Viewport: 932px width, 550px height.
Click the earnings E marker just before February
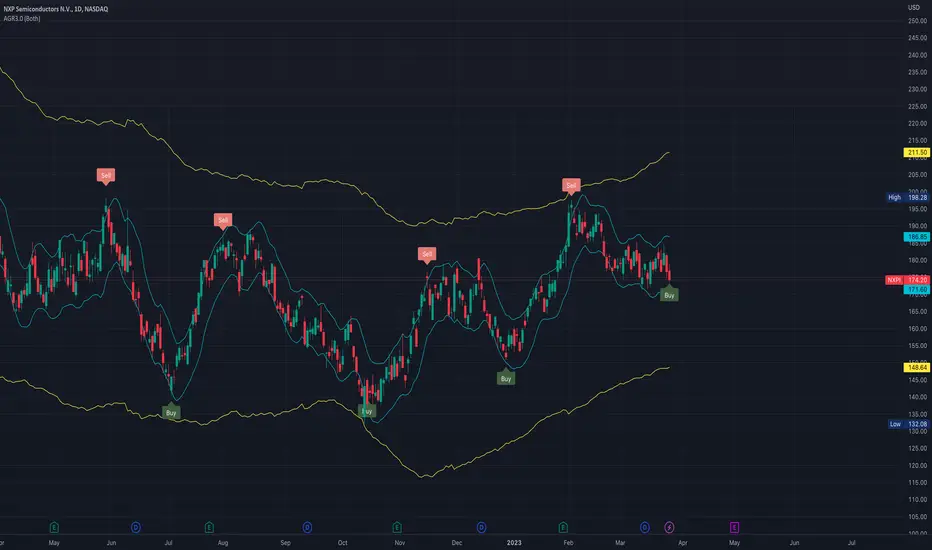[563, 527]
